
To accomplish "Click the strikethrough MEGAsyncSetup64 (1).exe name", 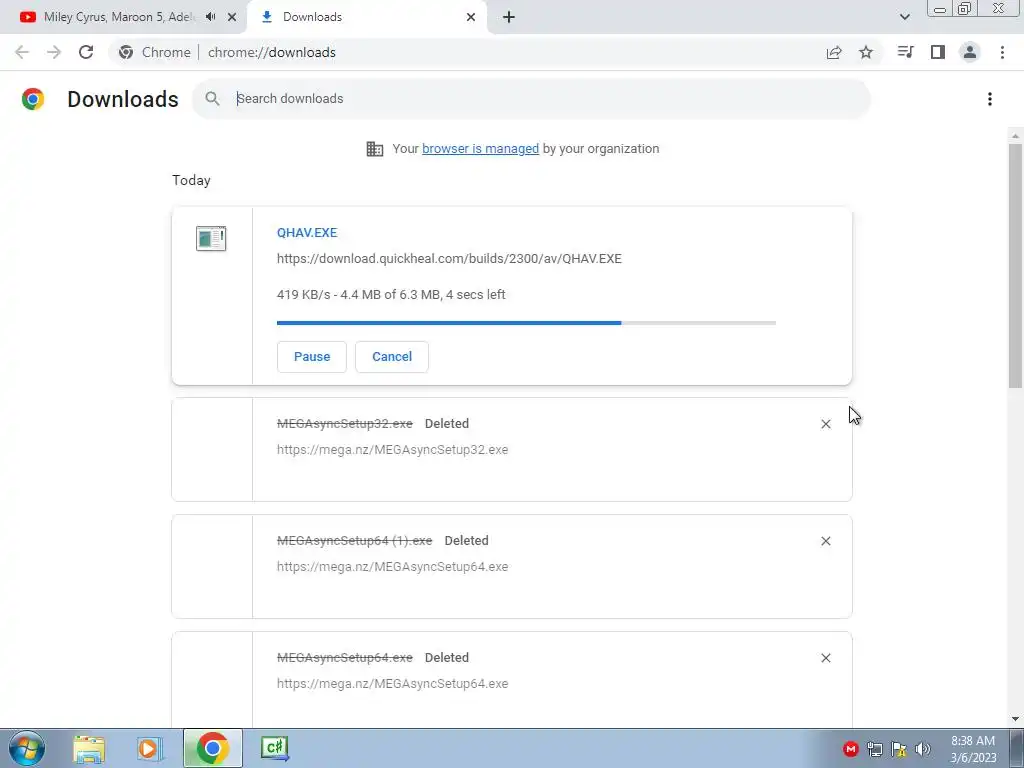I will click(355, 540).
